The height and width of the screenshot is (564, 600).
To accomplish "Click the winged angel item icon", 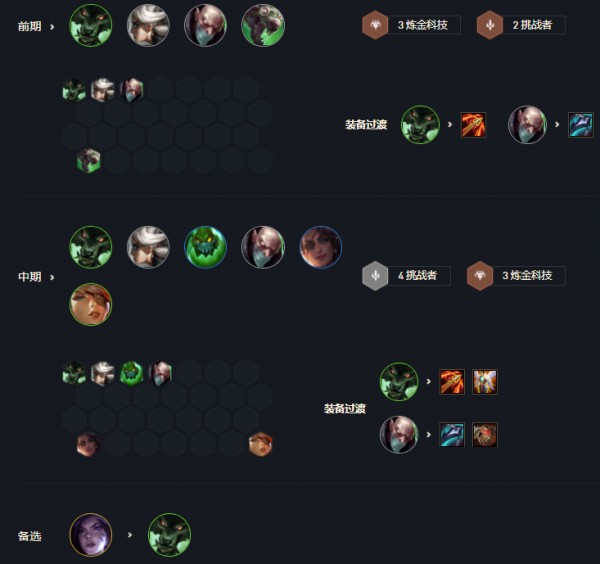I will 485,381.
